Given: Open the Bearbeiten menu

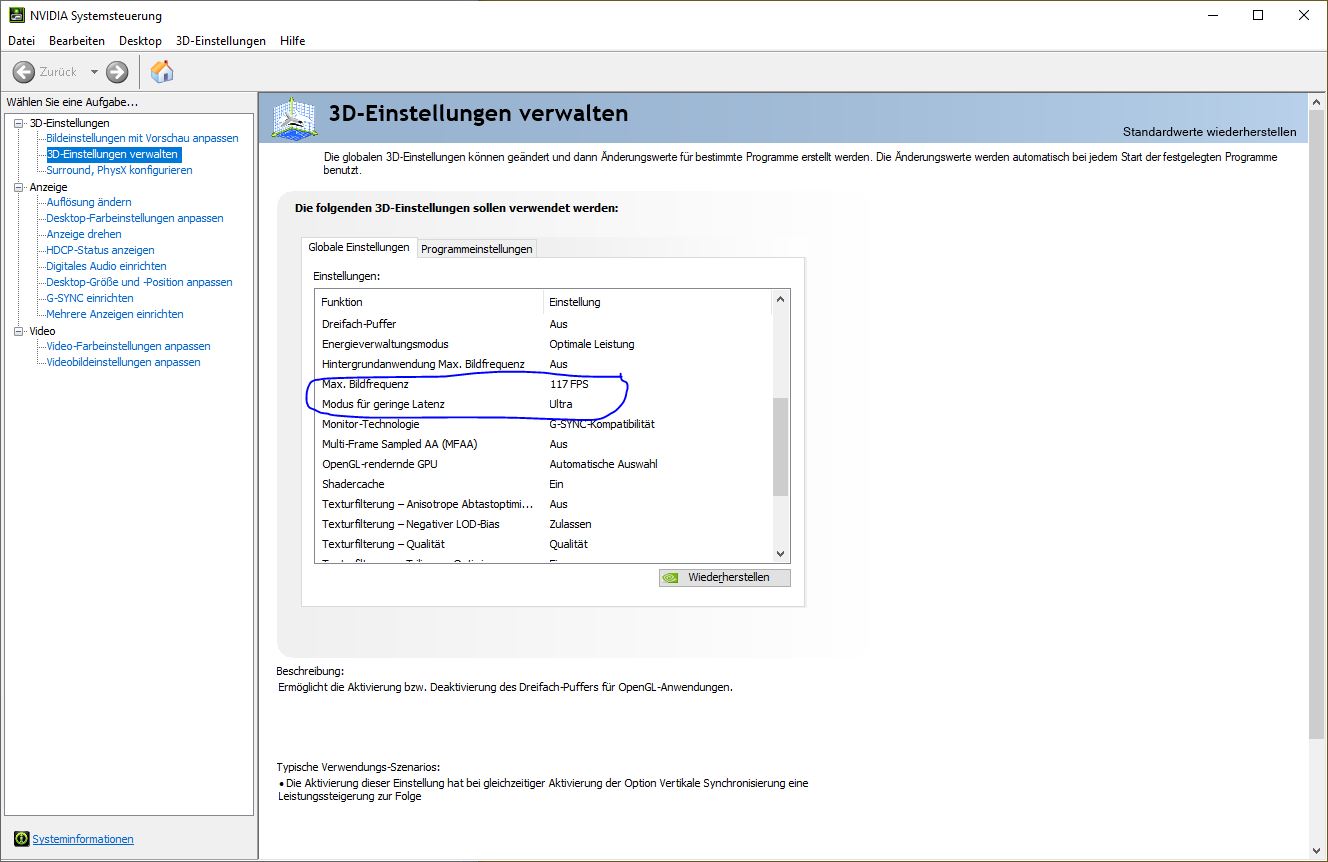Looking at the screenshot, I should point(77,41).
